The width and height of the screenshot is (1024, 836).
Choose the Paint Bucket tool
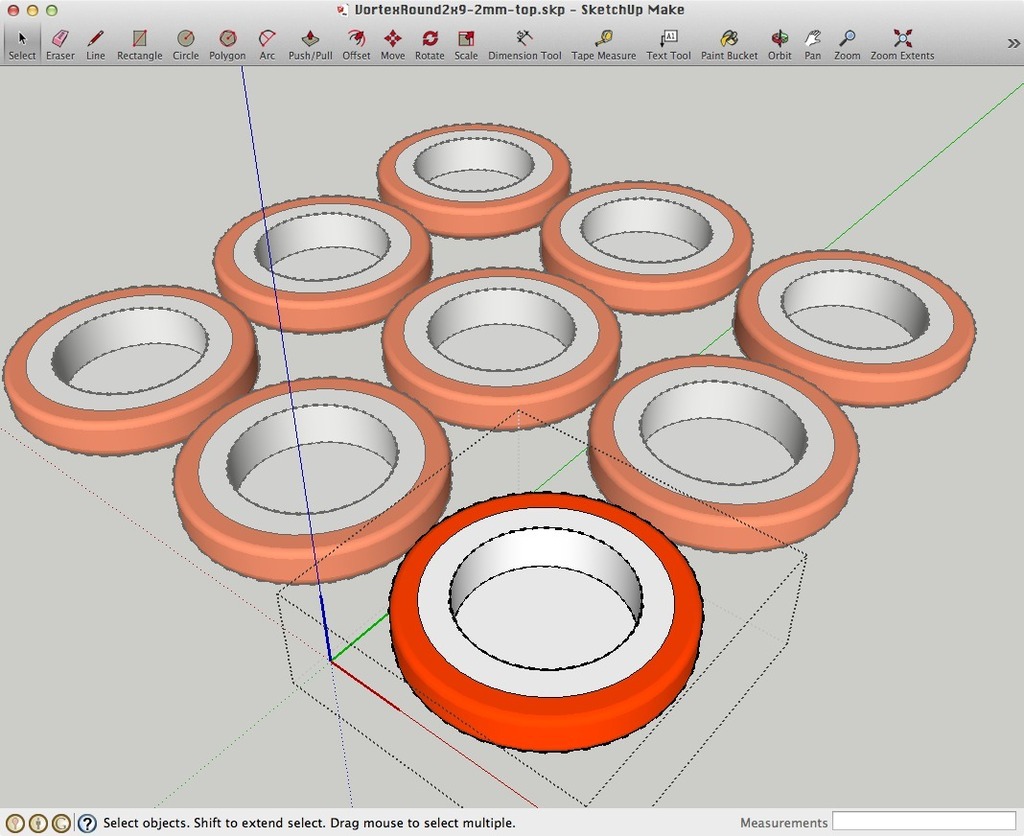click(729, 44)
